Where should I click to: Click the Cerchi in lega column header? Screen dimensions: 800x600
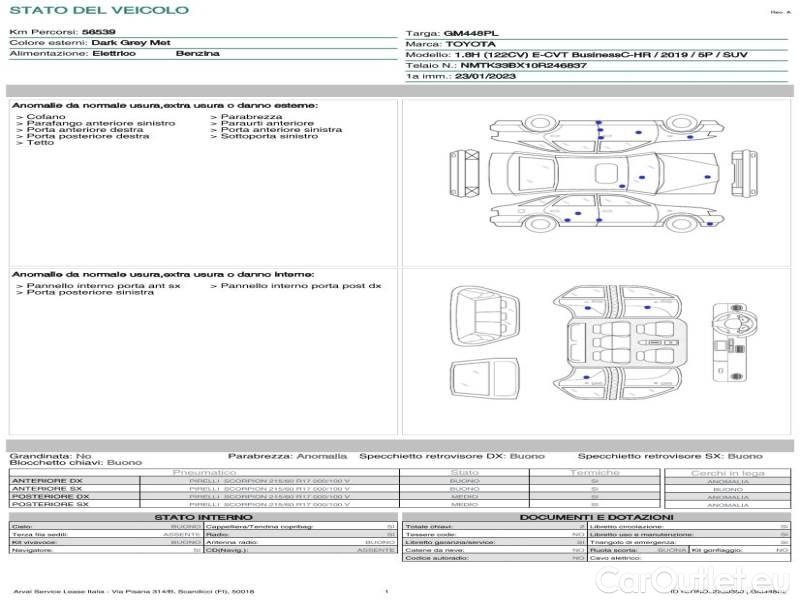727,472
